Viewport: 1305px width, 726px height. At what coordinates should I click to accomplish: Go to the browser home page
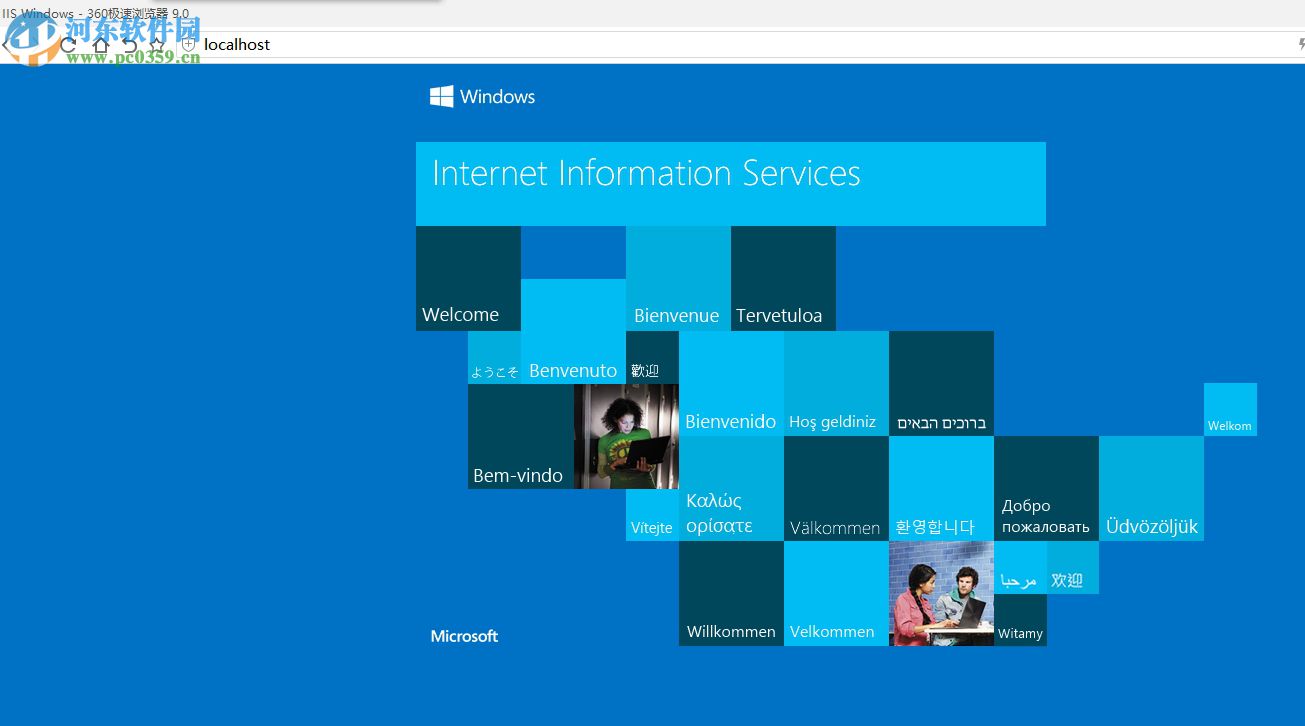pyautogui.click(x=100, y=45)
